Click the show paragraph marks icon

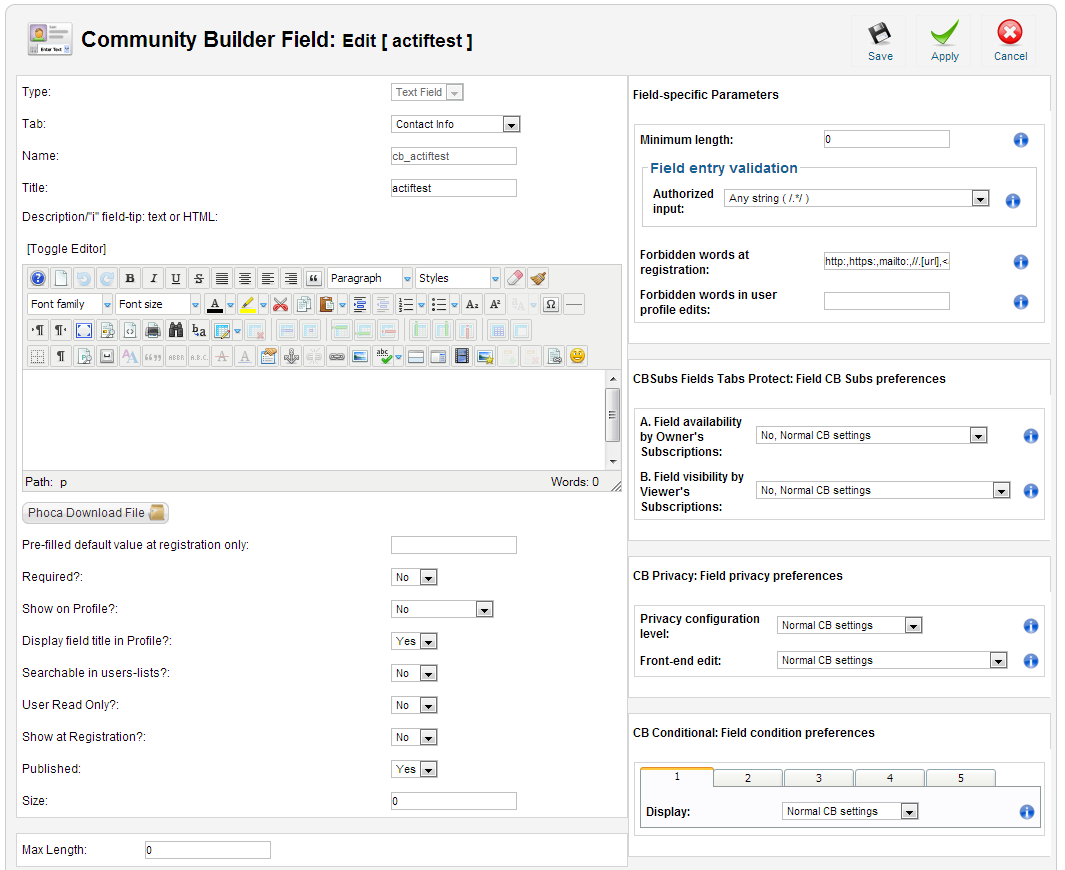tap(60, 356)
